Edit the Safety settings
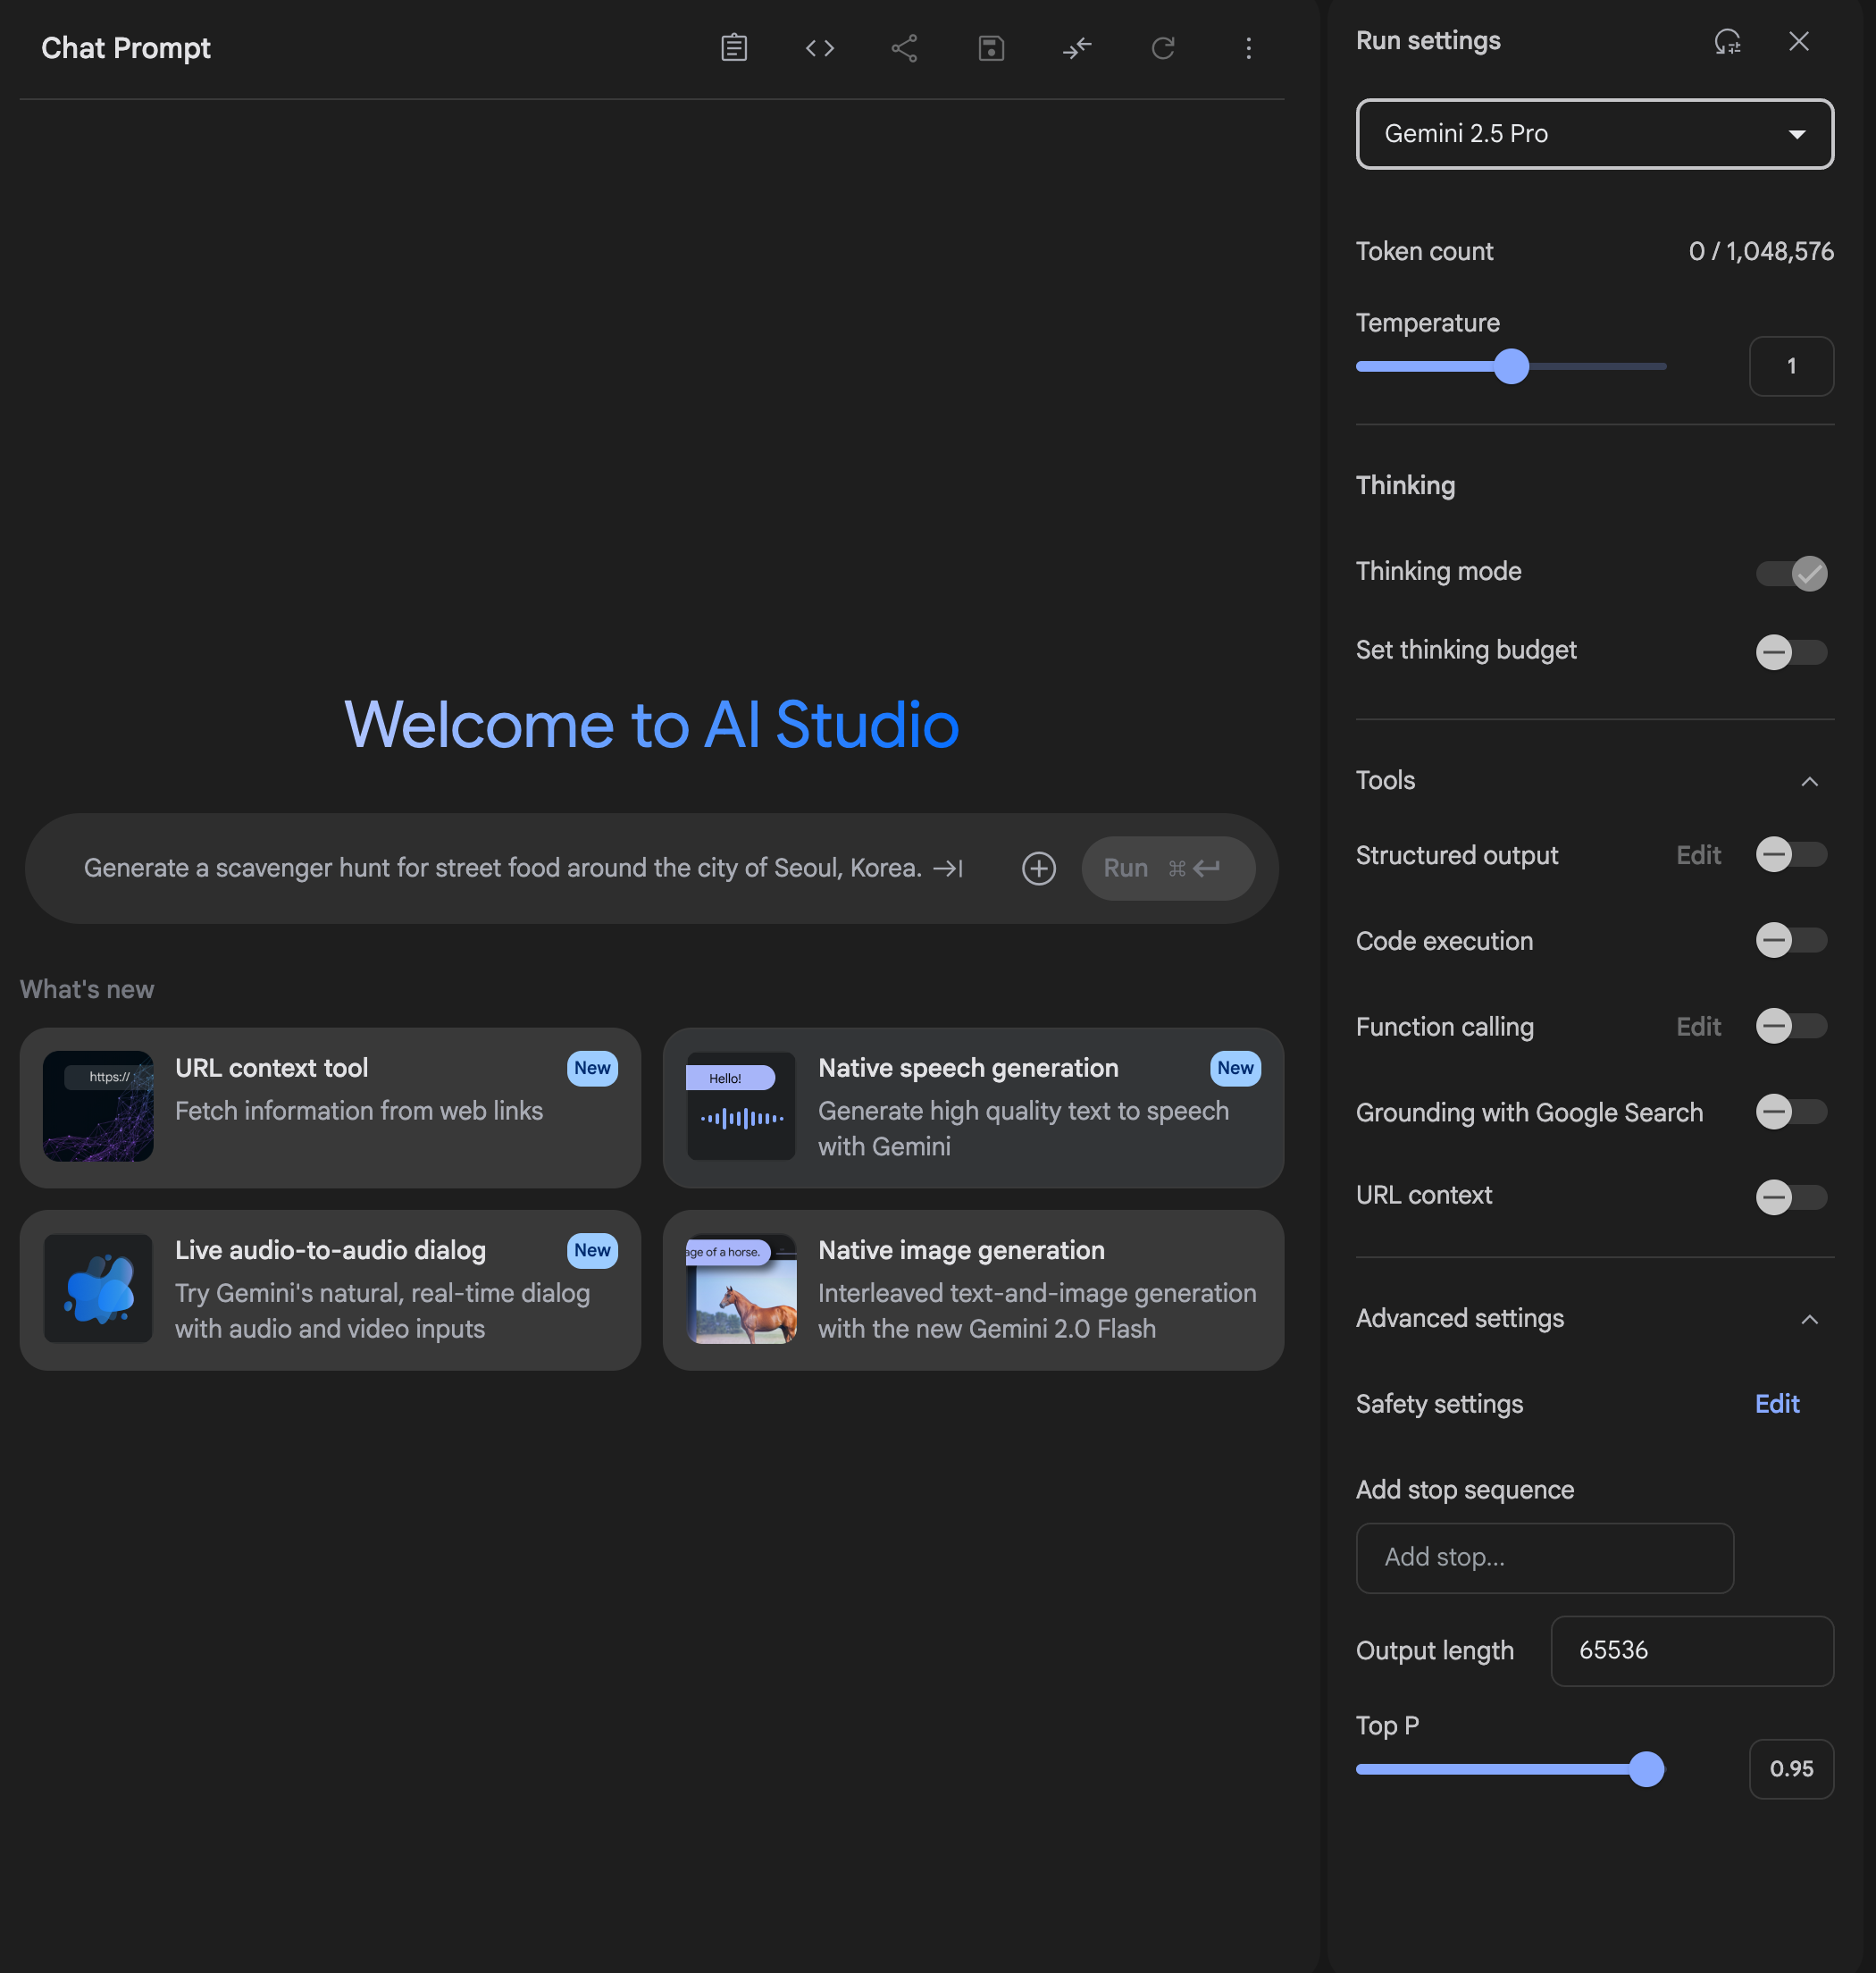The image size is (1876, 1973). point(1777,1404)
